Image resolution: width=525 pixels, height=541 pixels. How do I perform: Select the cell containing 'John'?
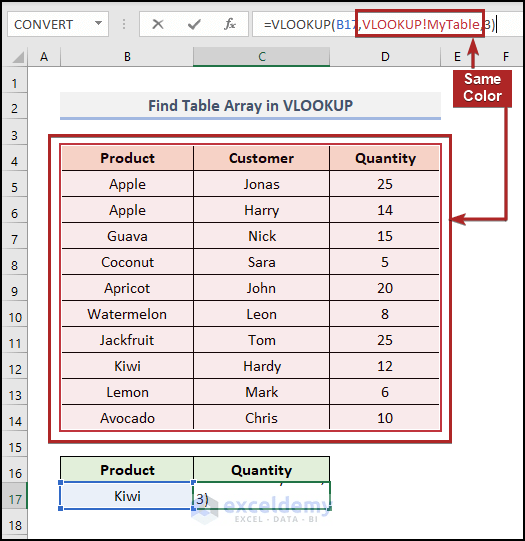(x=261, y=288)
